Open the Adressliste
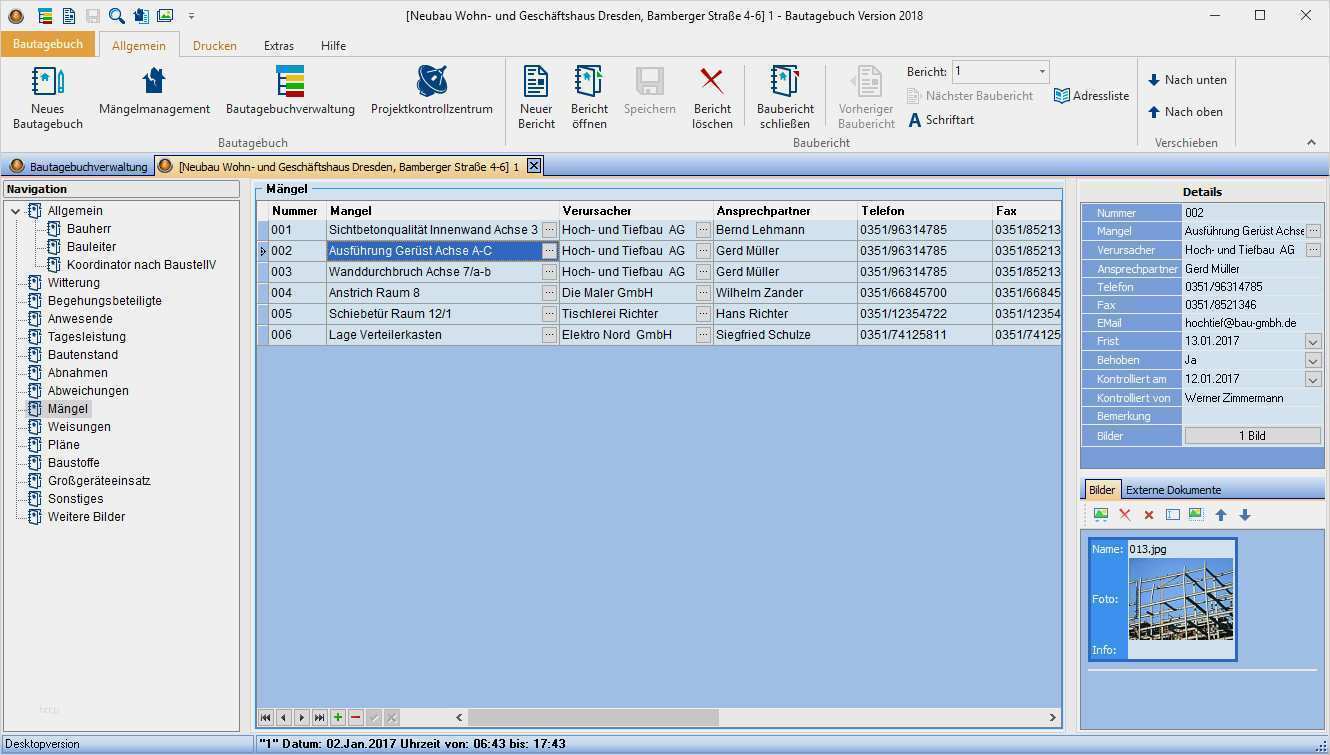This screenshot has height=755, width=1330. pyautogui.click(x=1091, y=96)
